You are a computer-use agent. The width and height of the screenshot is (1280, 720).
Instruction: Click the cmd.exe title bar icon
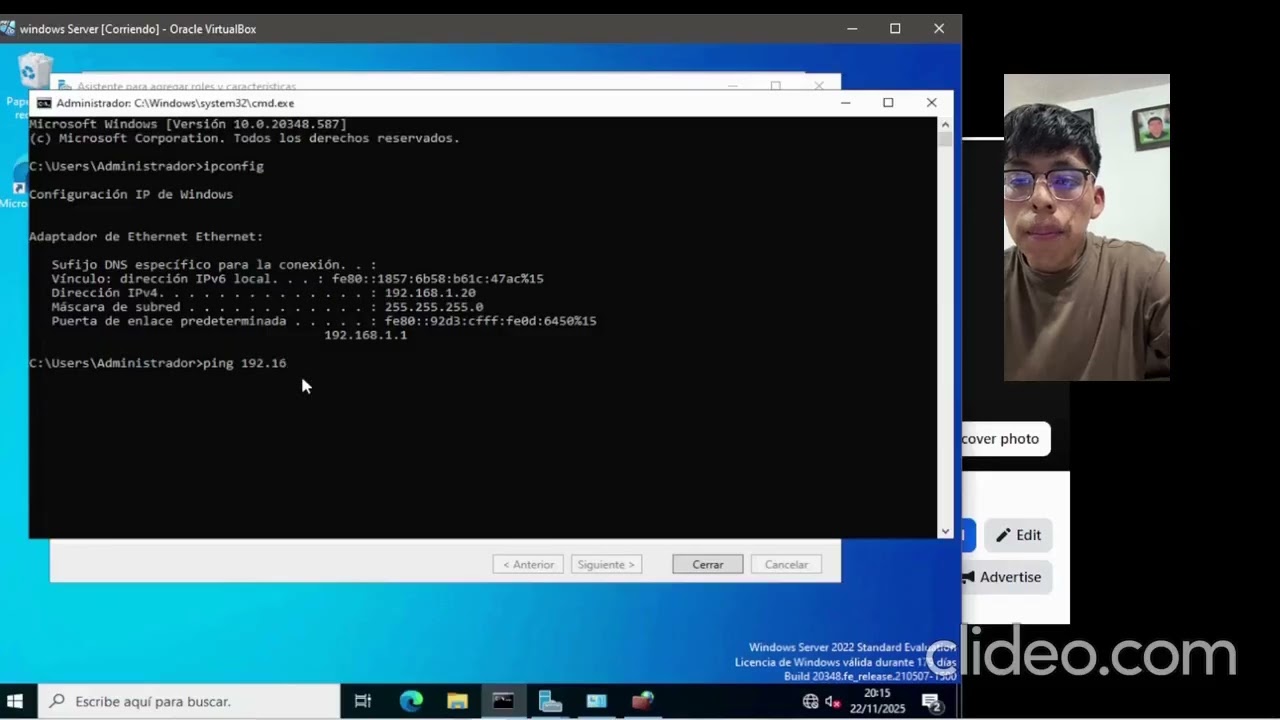(44, 103)
